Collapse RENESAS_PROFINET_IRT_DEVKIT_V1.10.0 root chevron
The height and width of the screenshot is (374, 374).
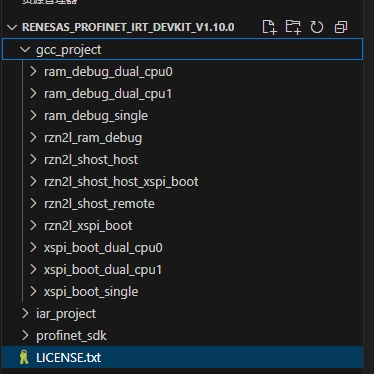click(12, 27)
